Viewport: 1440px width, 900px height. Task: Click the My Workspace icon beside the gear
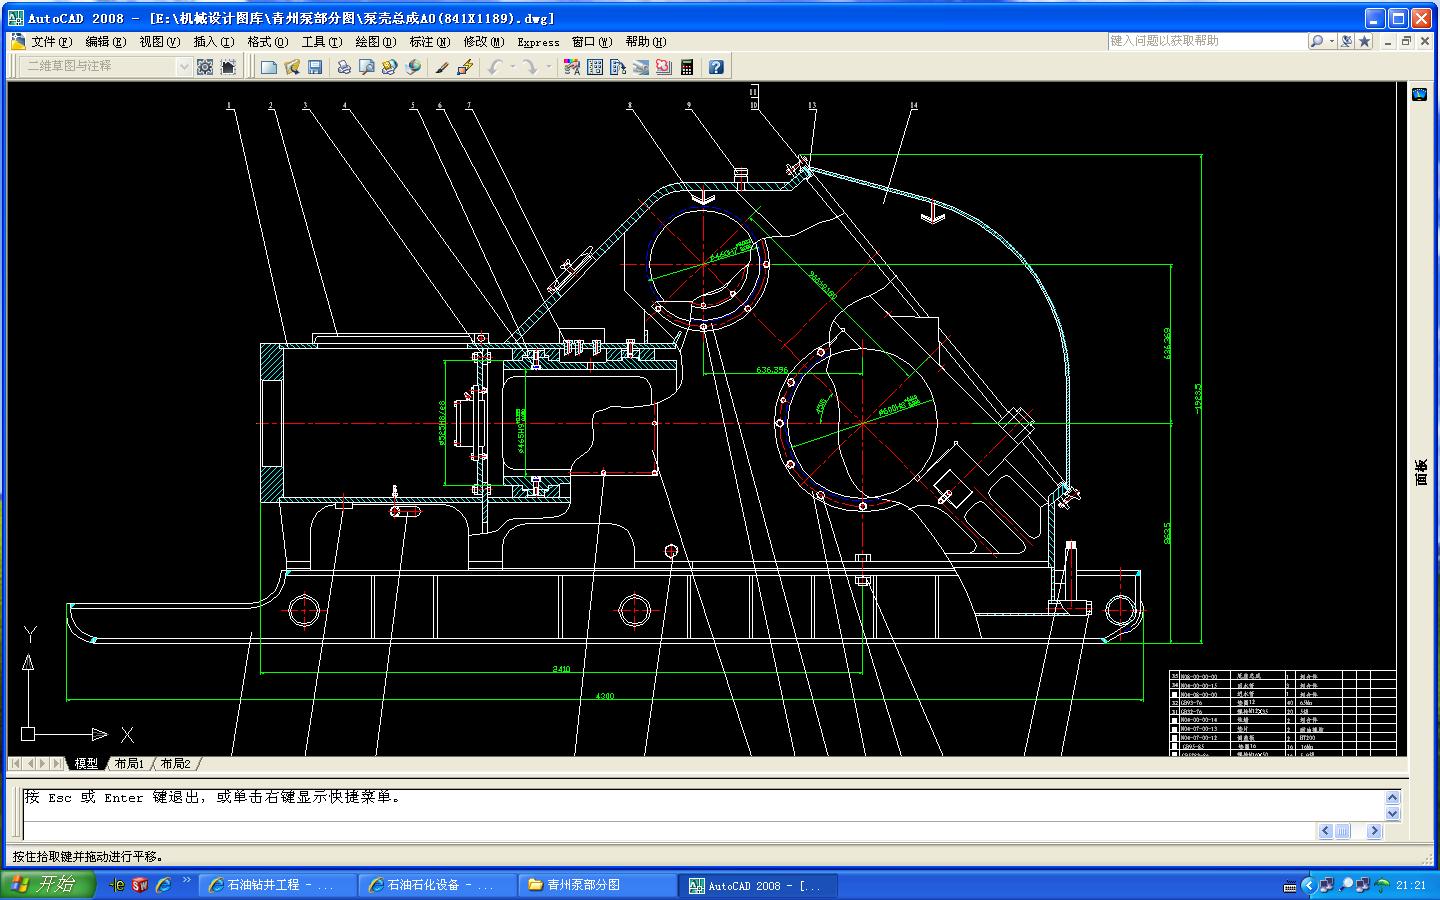pyautogui.click(x=228, y=67)
